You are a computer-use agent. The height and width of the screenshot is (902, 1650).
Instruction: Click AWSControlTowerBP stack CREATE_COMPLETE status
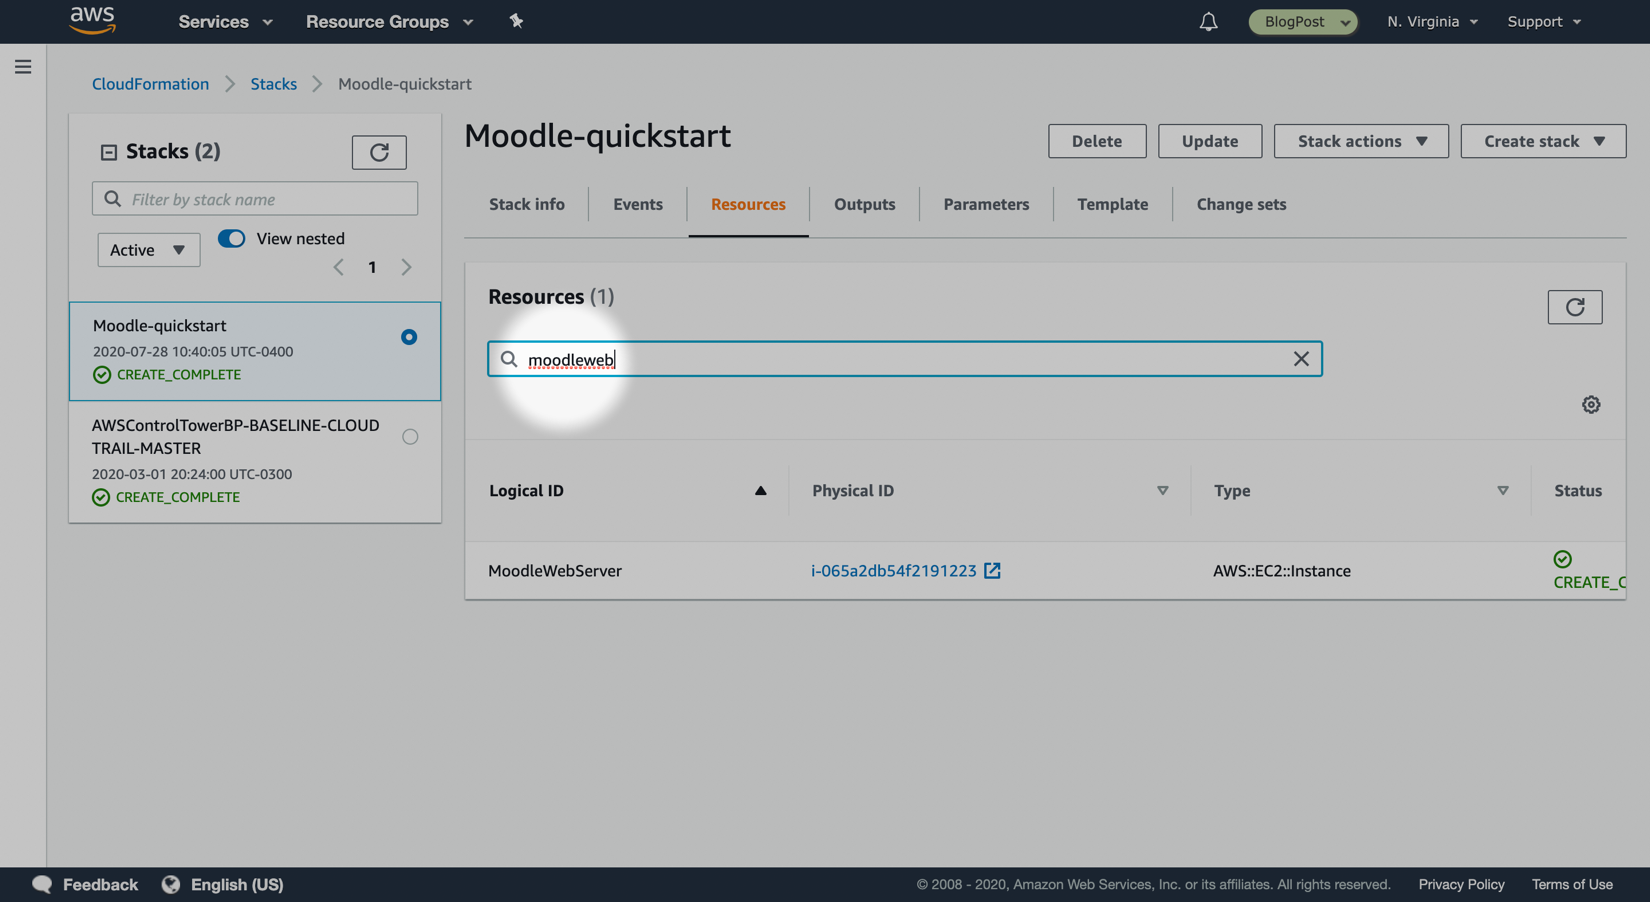point(178,497)
